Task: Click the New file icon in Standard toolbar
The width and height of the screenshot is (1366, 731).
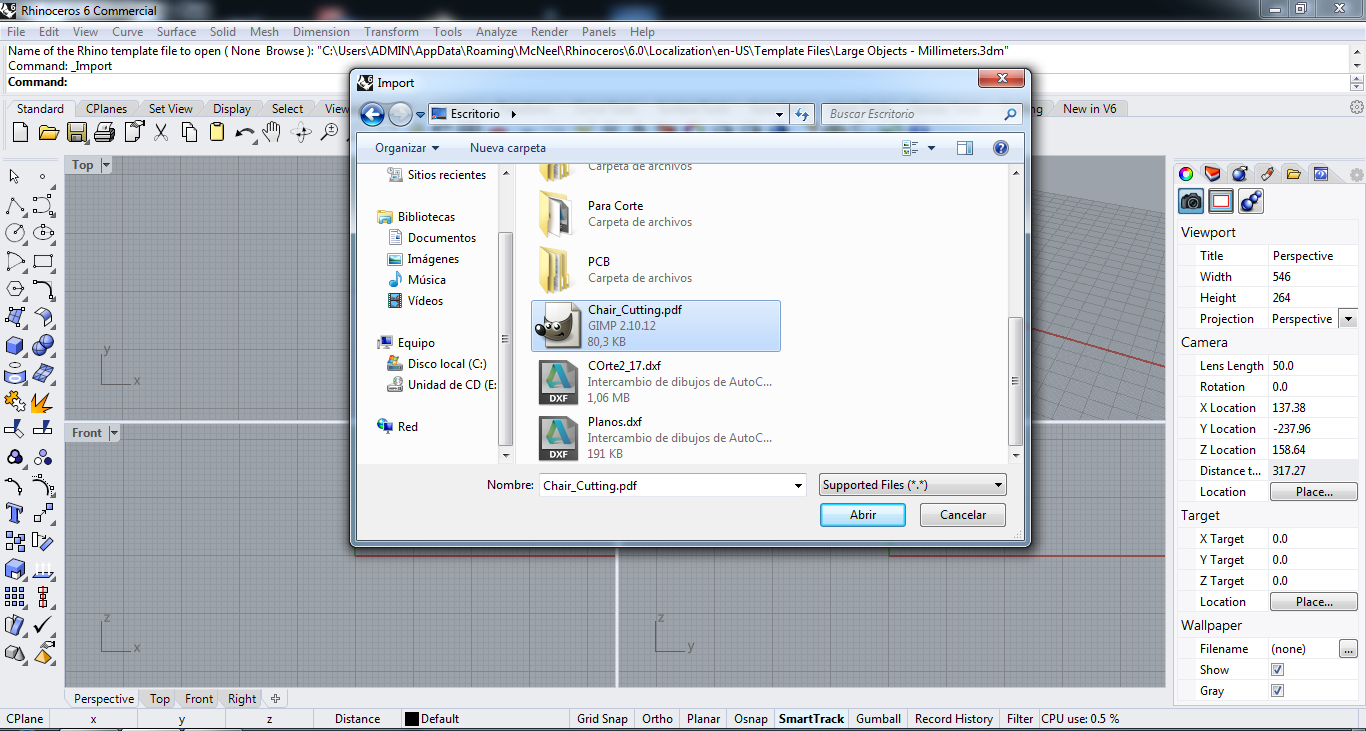Action: click(x=20, y=132)
